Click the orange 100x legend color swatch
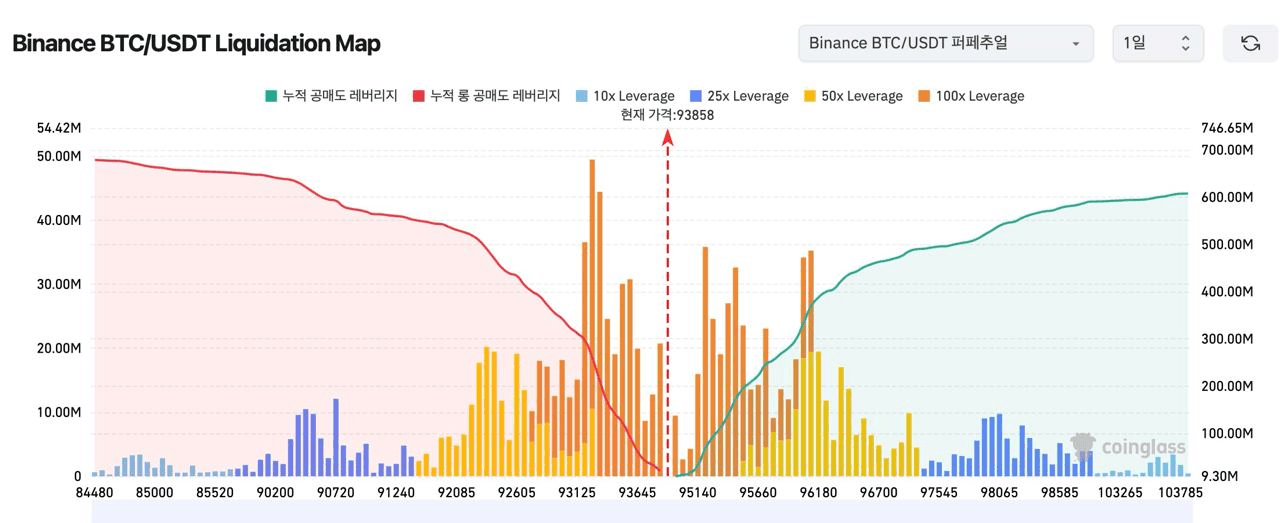1280x523 pixels. point(924,96)
